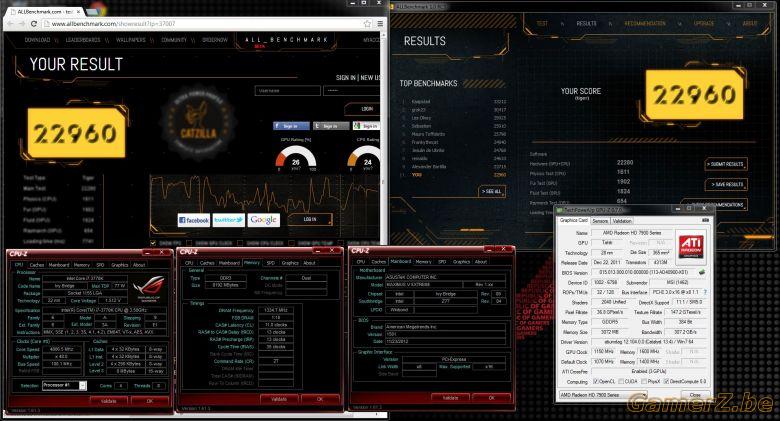This screenshot has width=780, height=421.
Task: Switch to Sensors tab in GPU-Z
Action: tap(600, 220)
